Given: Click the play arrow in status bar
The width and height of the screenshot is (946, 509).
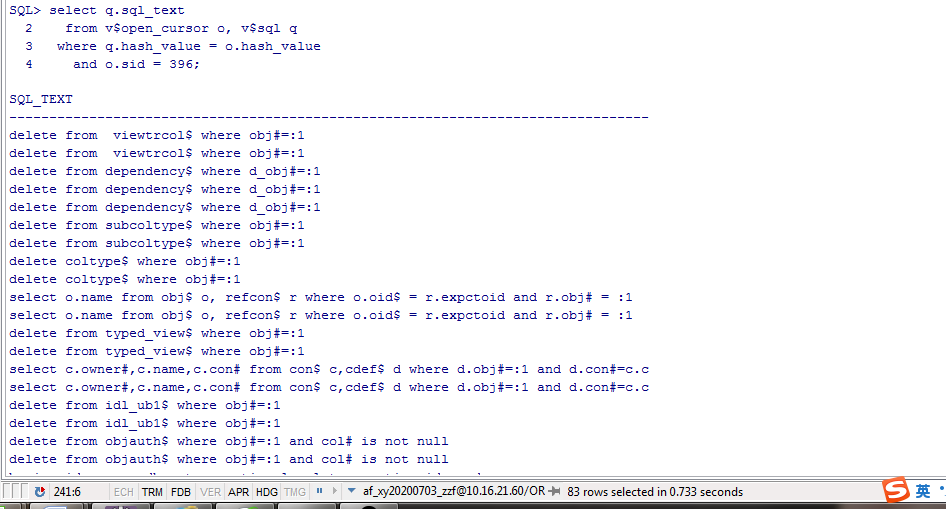Looking at the screenshot, I should tap(335, 492).
